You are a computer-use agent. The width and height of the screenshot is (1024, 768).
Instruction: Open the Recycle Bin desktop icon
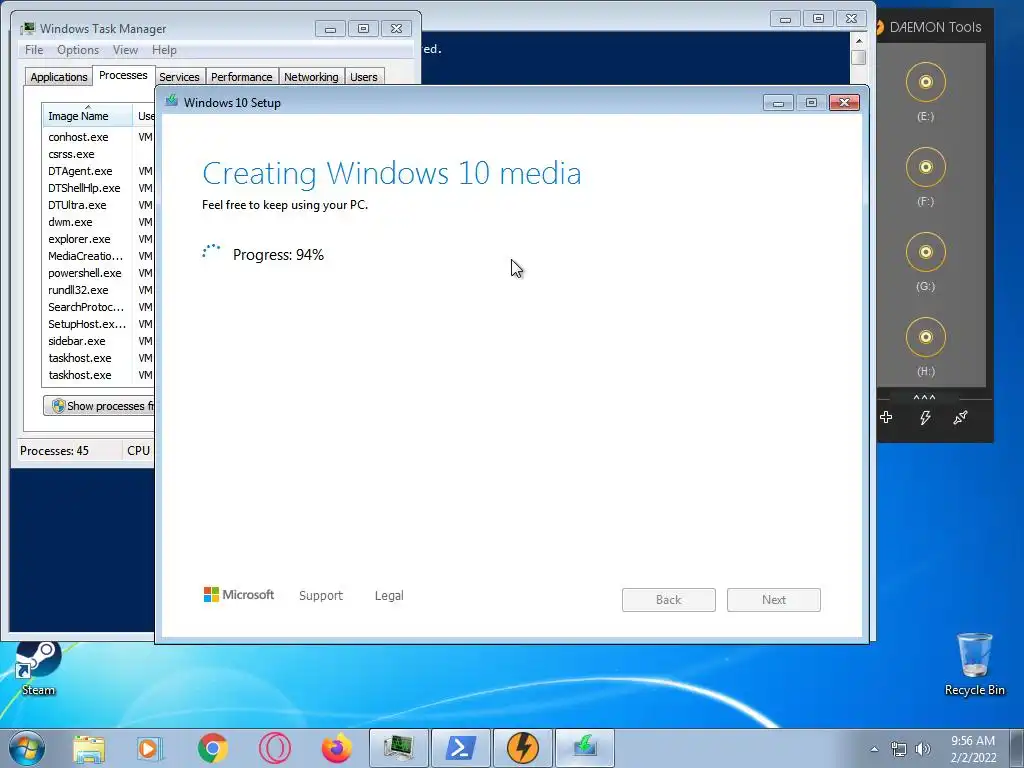[974, 664]
